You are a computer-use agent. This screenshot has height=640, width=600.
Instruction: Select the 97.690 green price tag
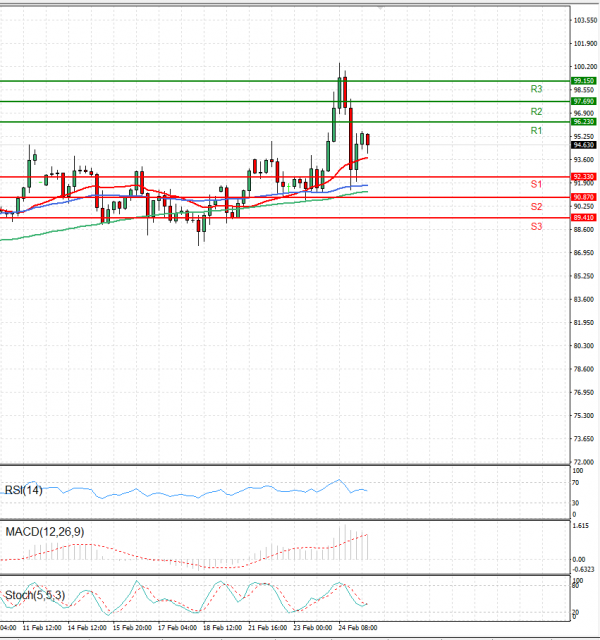(x=584, y=101)
